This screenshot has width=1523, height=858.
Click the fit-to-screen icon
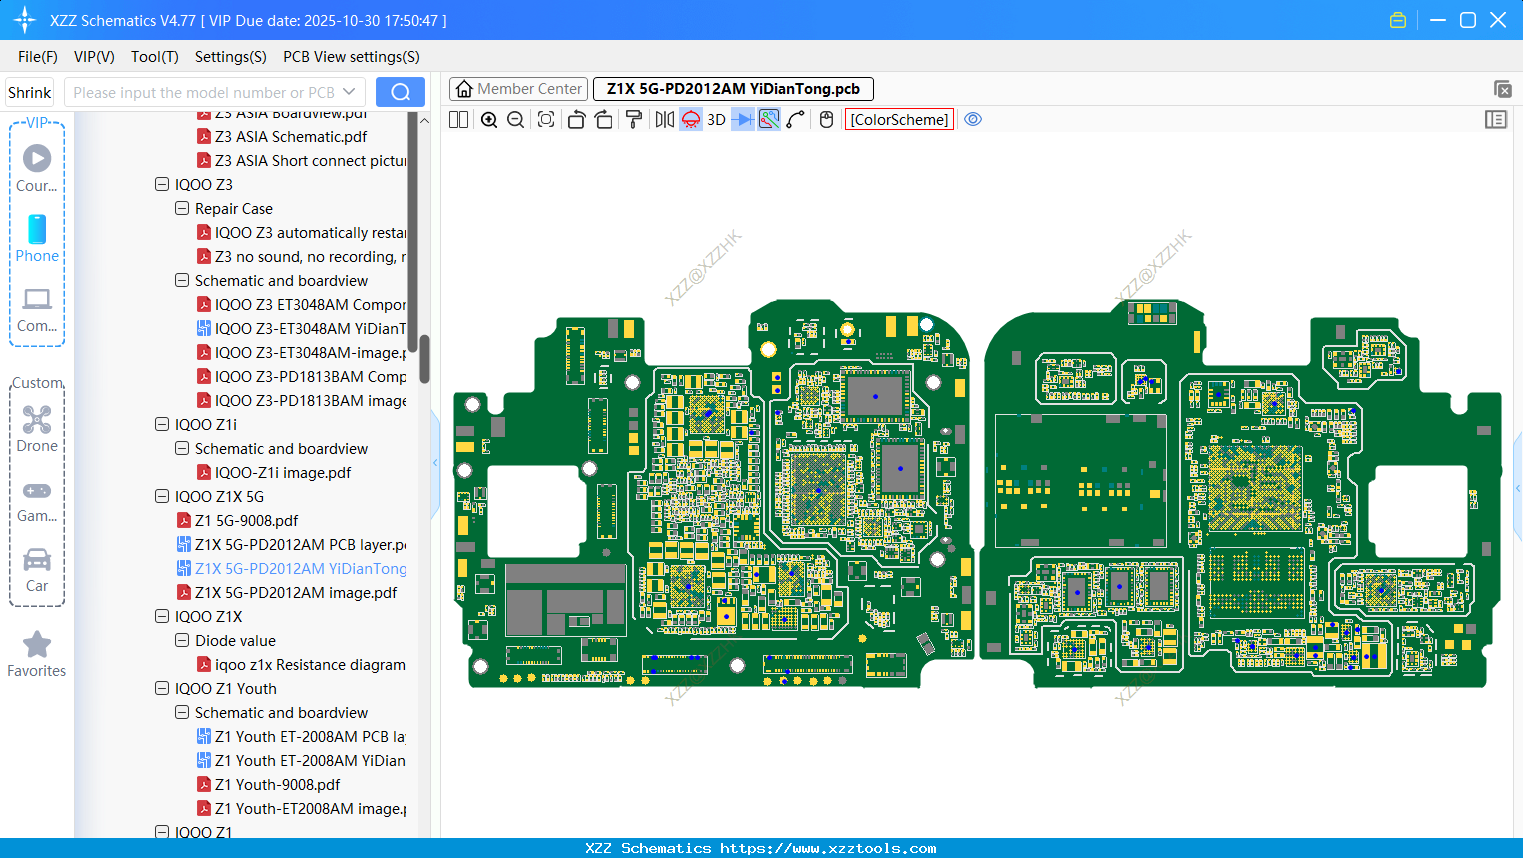pyautogui.click(x=546, y=120)
